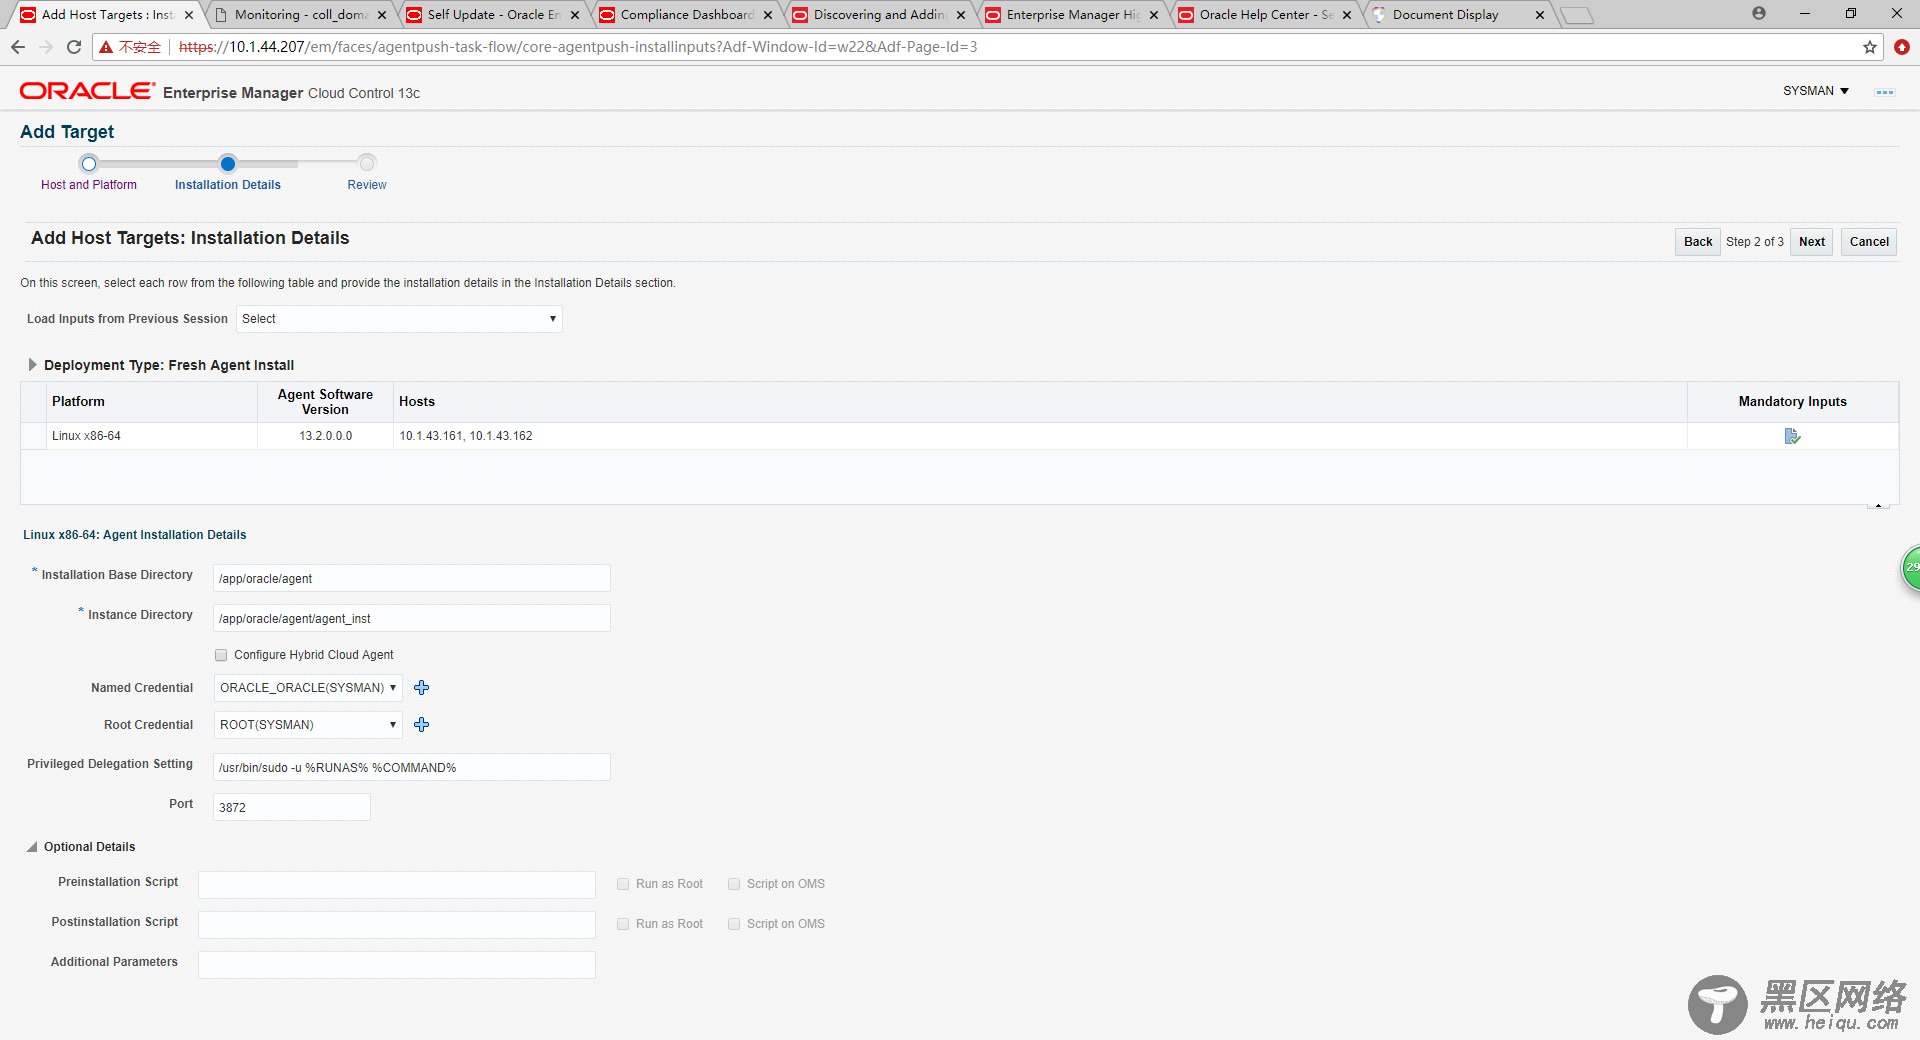The image size is (1920, 1040).
Task: Click the Review train stop circle
Action: 367,164
